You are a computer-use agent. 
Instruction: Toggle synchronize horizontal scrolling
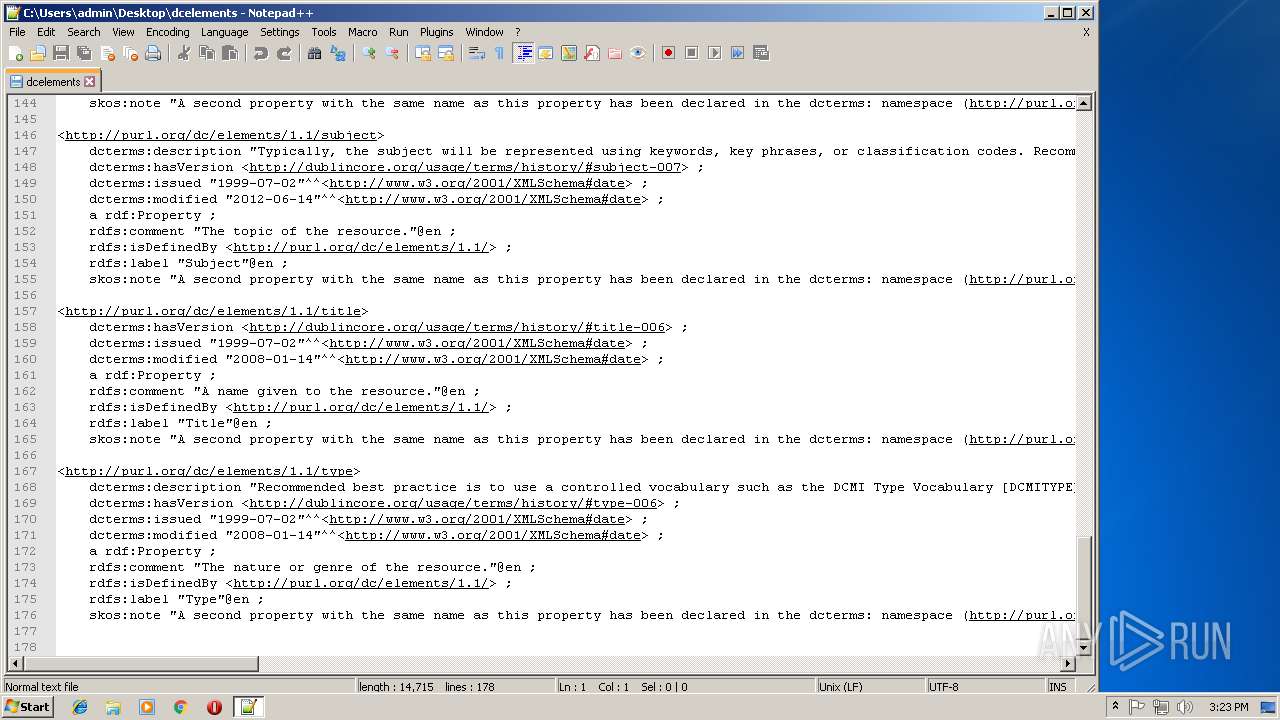click(x=446, y=53)
